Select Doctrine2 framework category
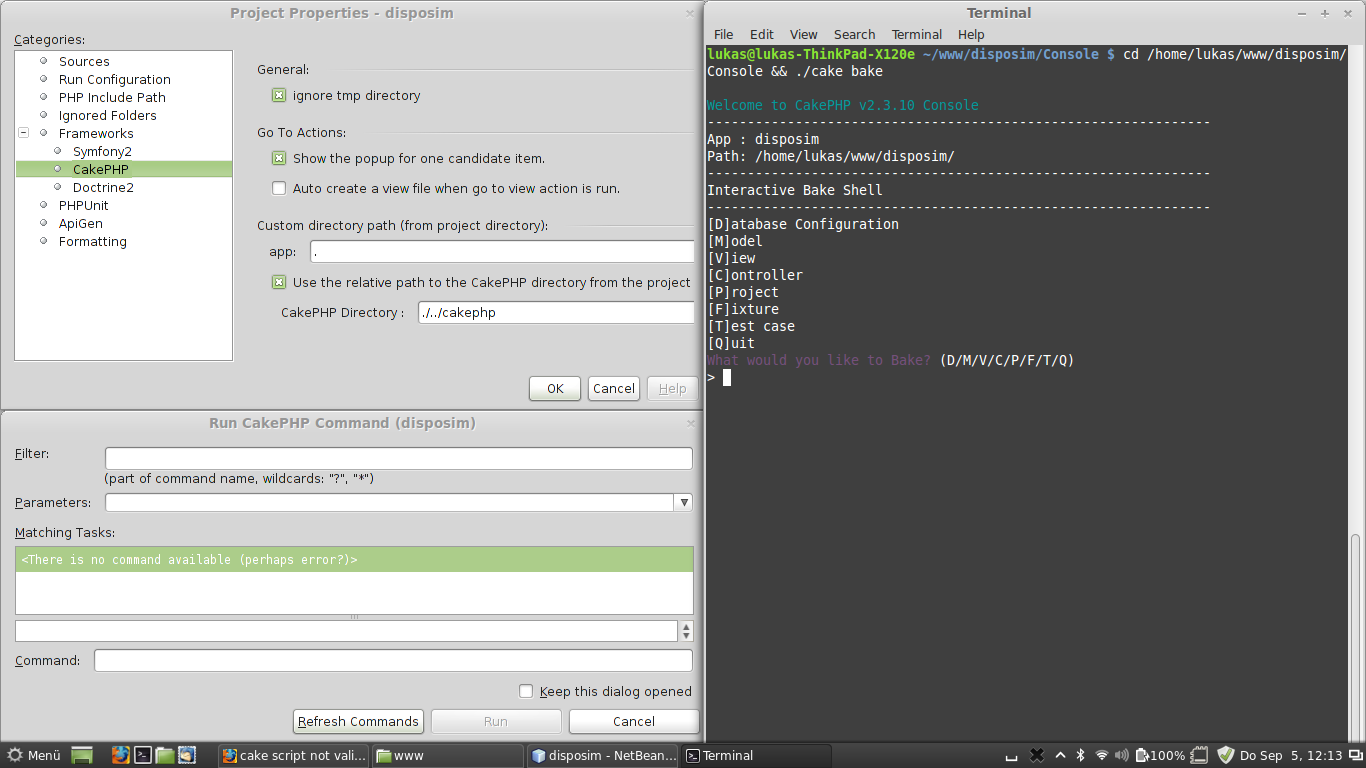 pos(103,187)
